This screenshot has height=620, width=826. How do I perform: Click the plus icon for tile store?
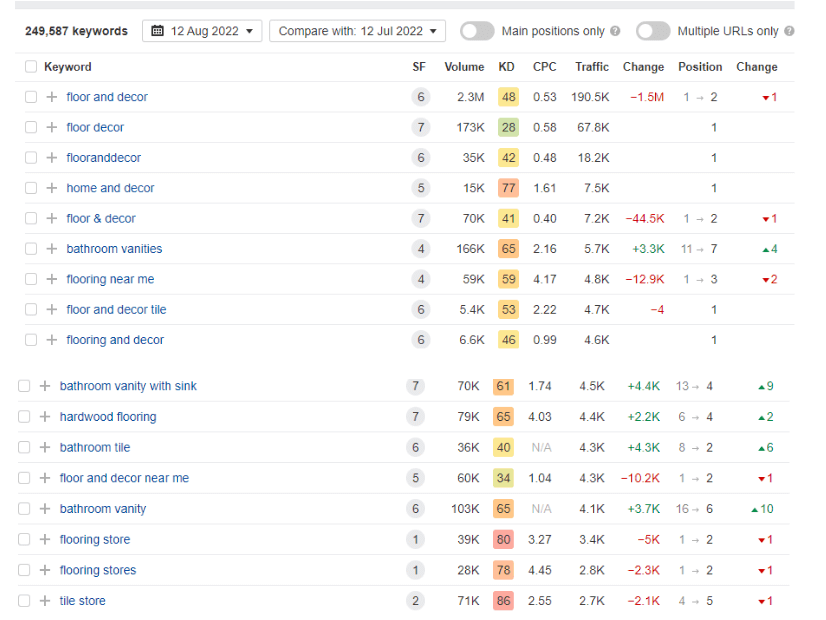tap(45, 601)
